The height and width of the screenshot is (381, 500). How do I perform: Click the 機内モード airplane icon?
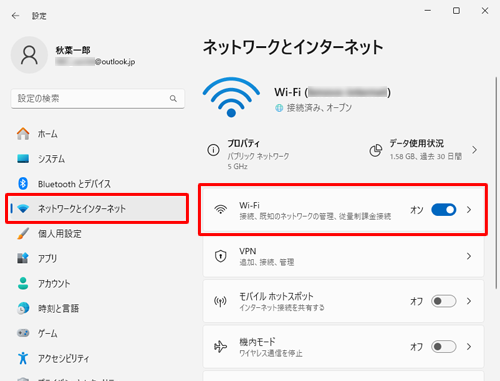coord(220,347)
